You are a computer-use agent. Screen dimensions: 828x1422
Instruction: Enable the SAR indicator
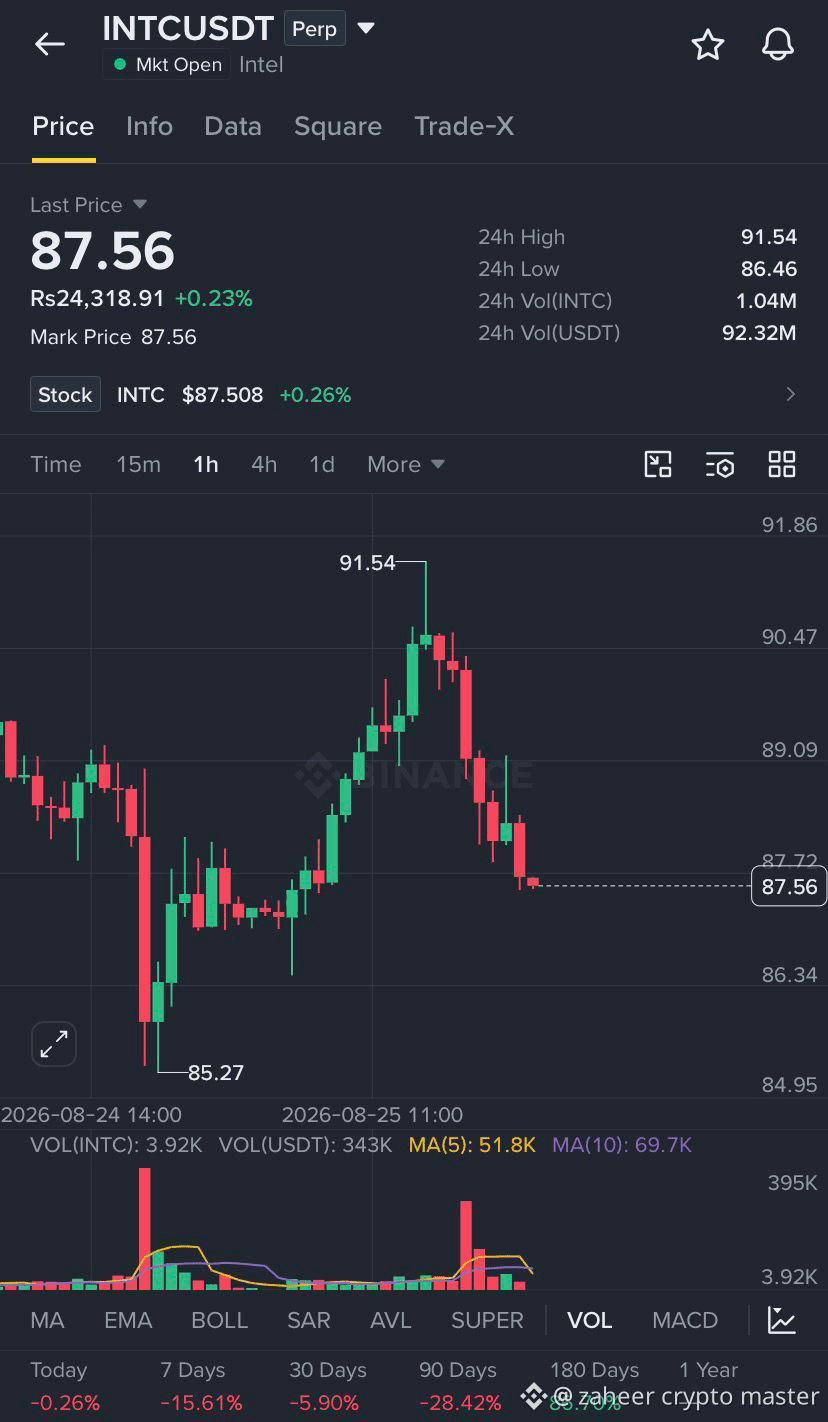click(309, 1320)
